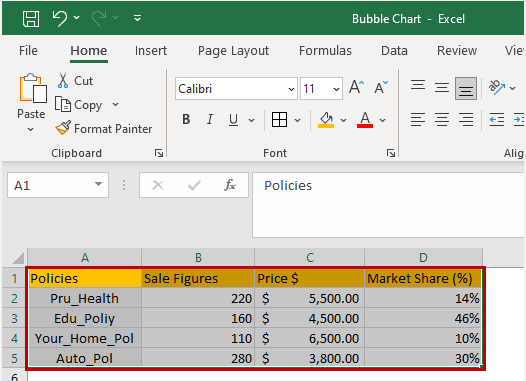Screen dimensions: 526x381
Task: Click the cell with Your_Home_Pol
Action: tap(85, 338)
